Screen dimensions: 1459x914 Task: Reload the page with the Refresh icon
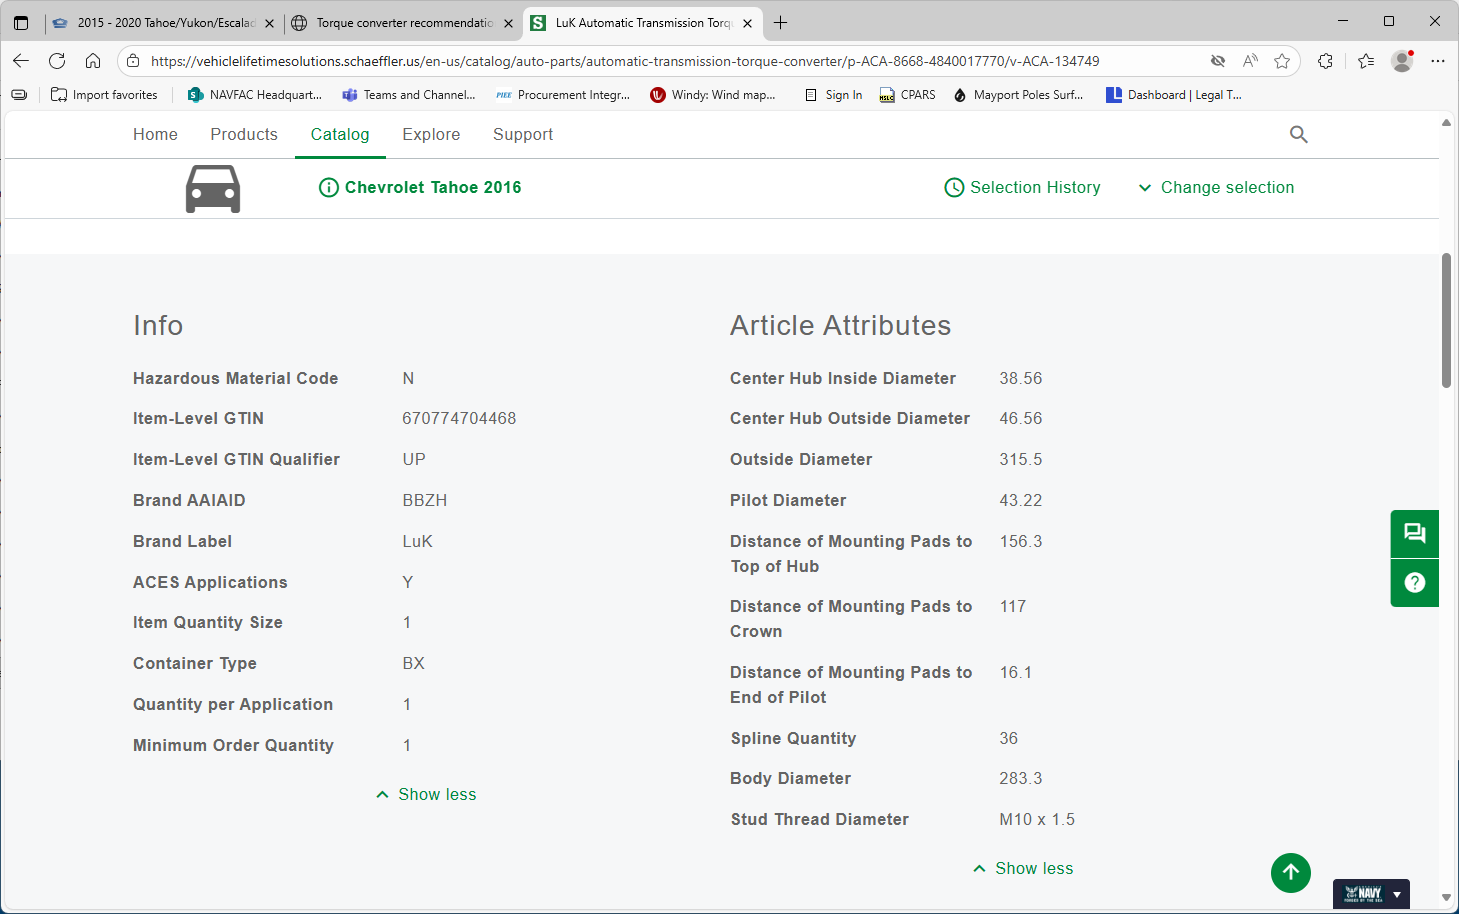(57, 61)
